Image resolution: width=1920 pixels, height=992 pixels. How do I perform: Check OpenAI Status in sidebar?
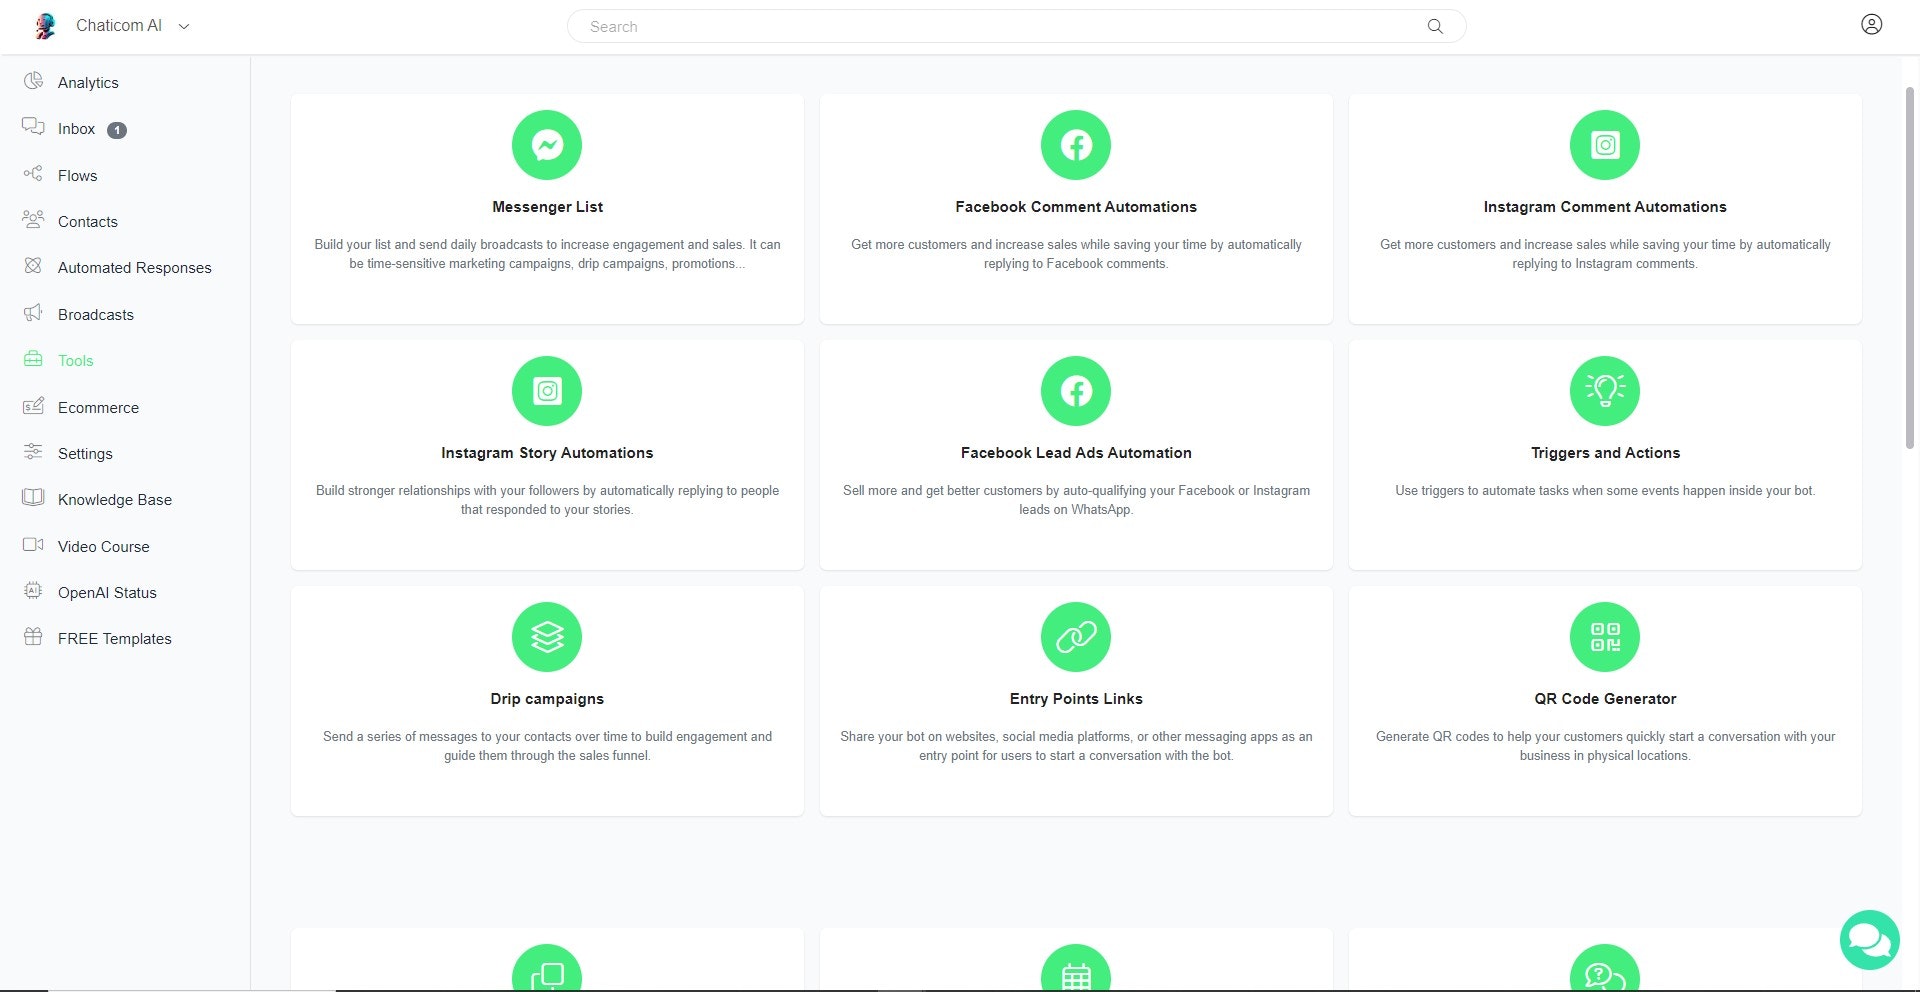[107, 593]
